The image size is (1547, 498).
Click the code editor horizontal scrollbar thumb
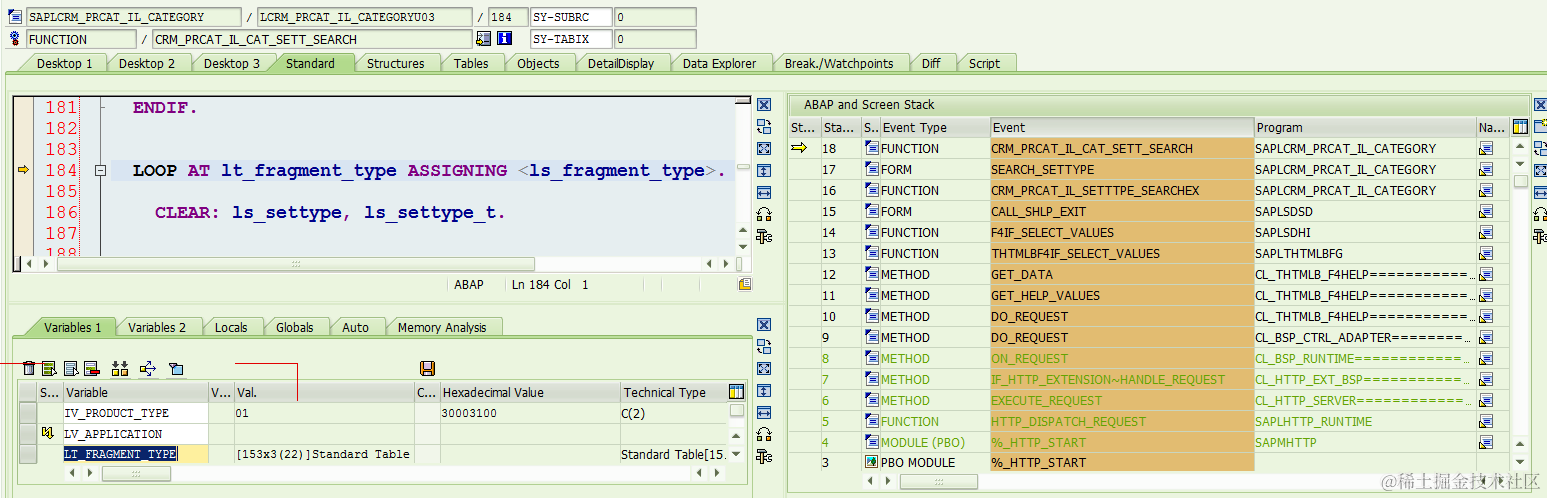tap(296, 264)
